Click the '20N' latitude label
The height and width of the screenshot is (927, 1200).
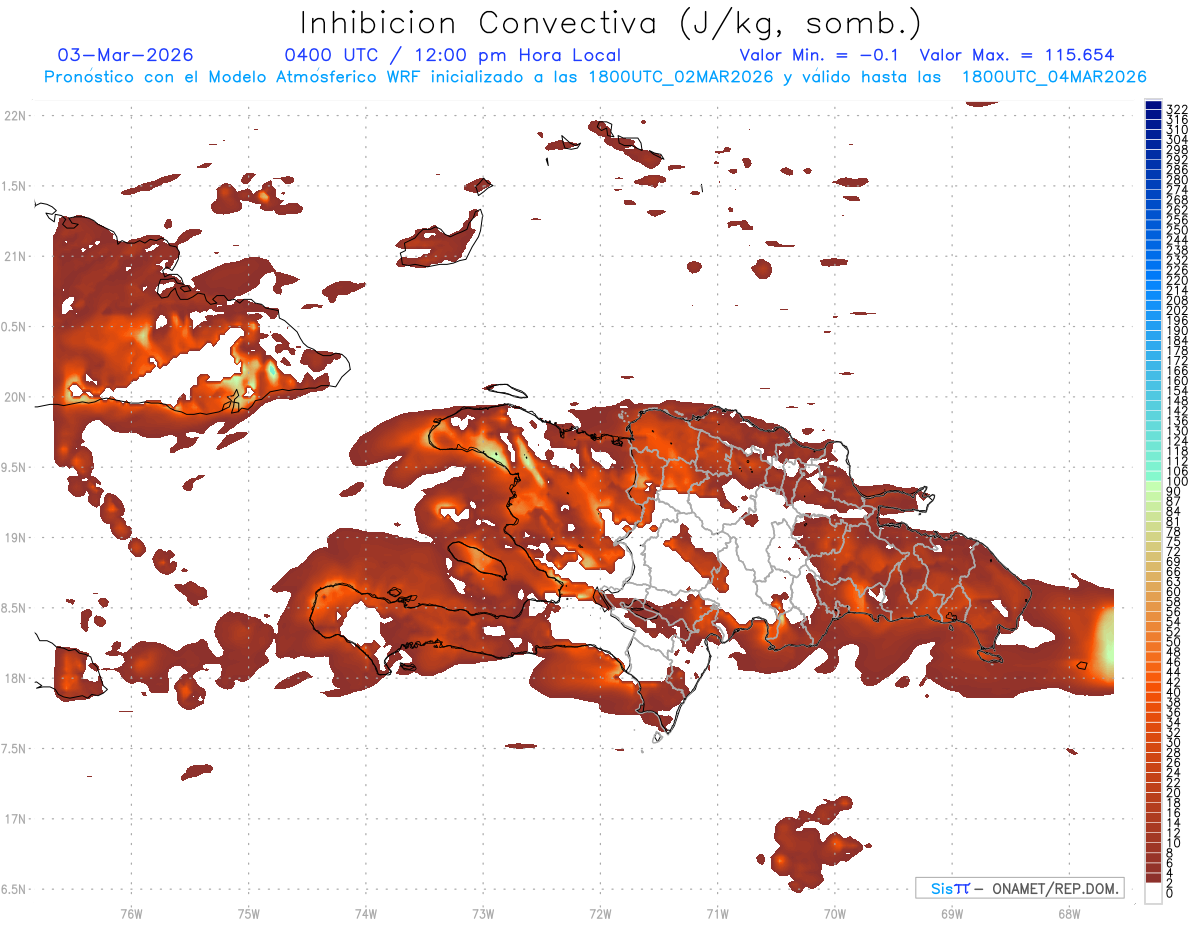pos(15,397)
